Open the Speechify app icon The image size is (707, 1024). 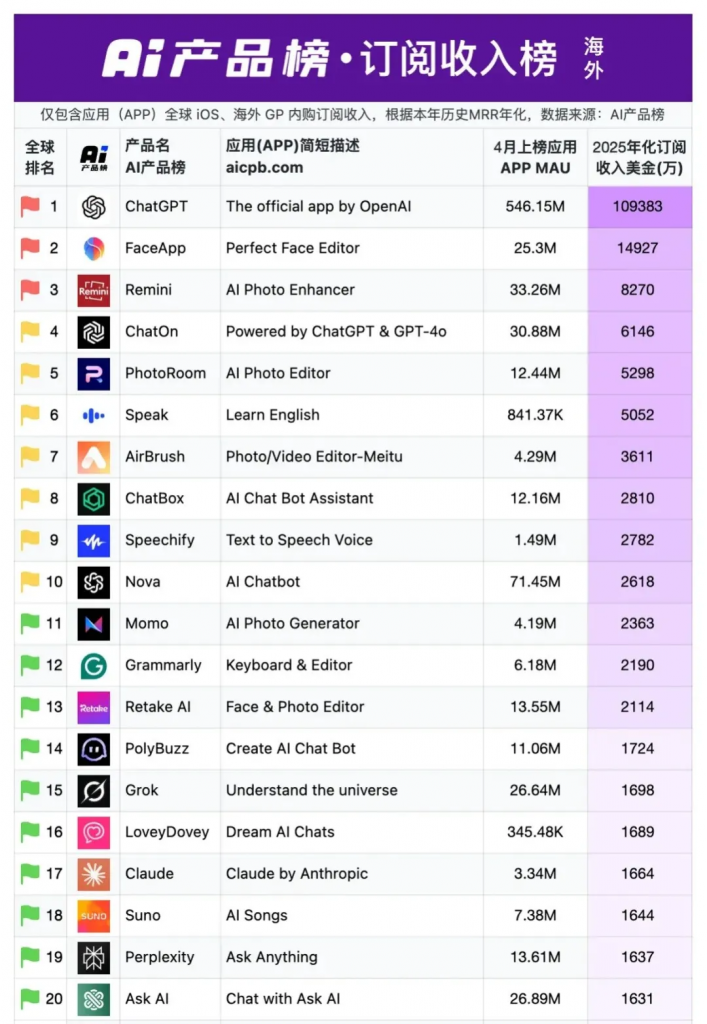coord(94,540)
